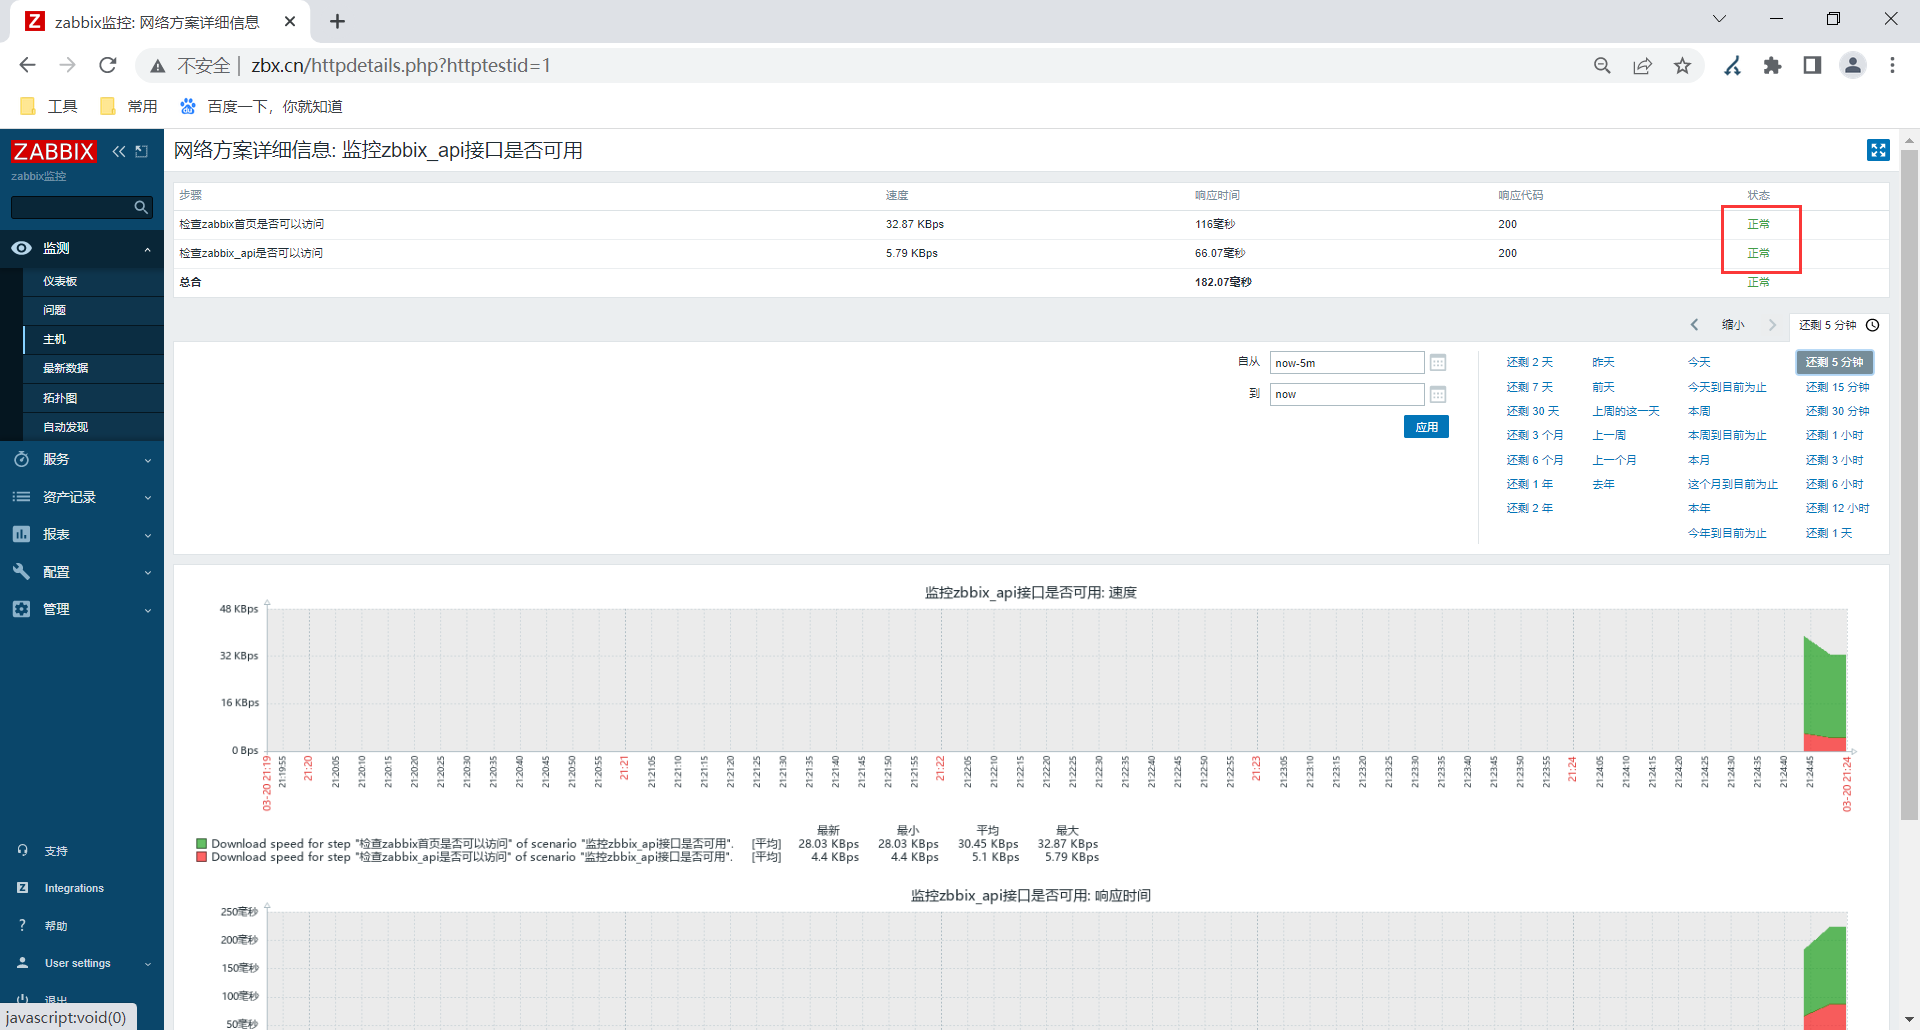
Task: Open 拓扑图 in the sidebar
Action: point(60,398)
